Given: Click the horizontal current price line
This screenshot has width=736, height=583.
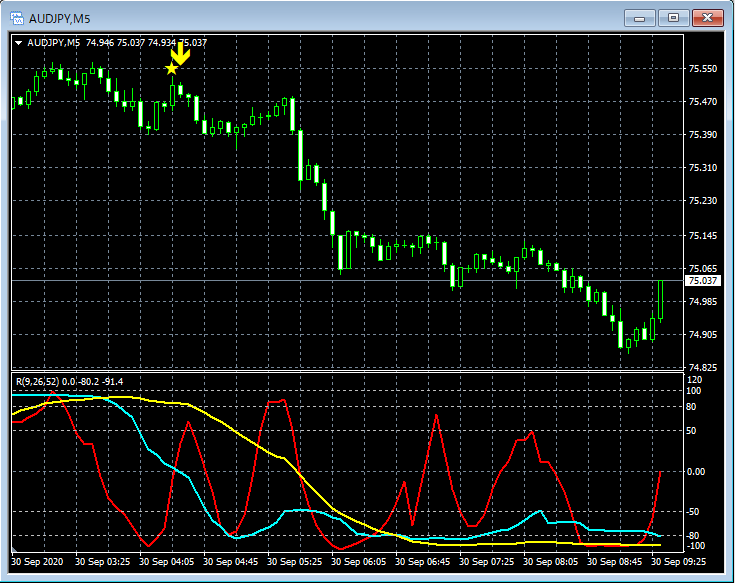Looking at the screenshot, I should click(x=347, y=281).
